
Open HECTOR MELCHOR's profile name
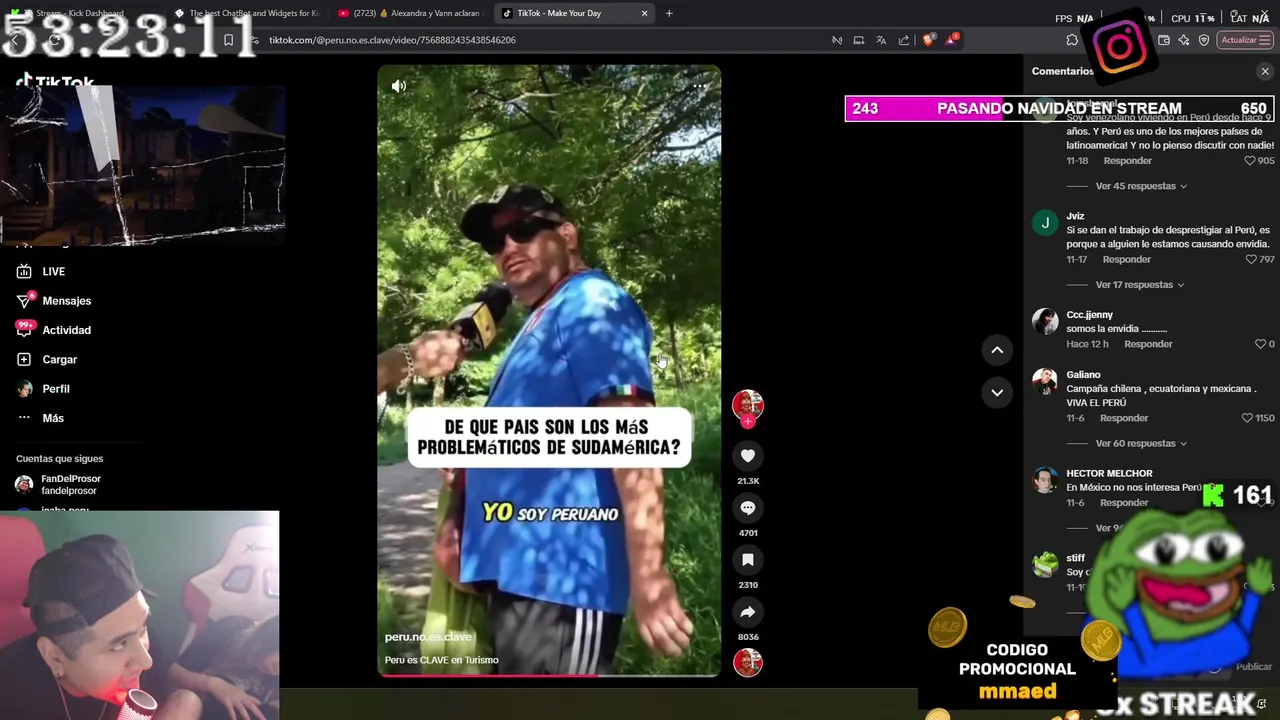[1109, 473]
